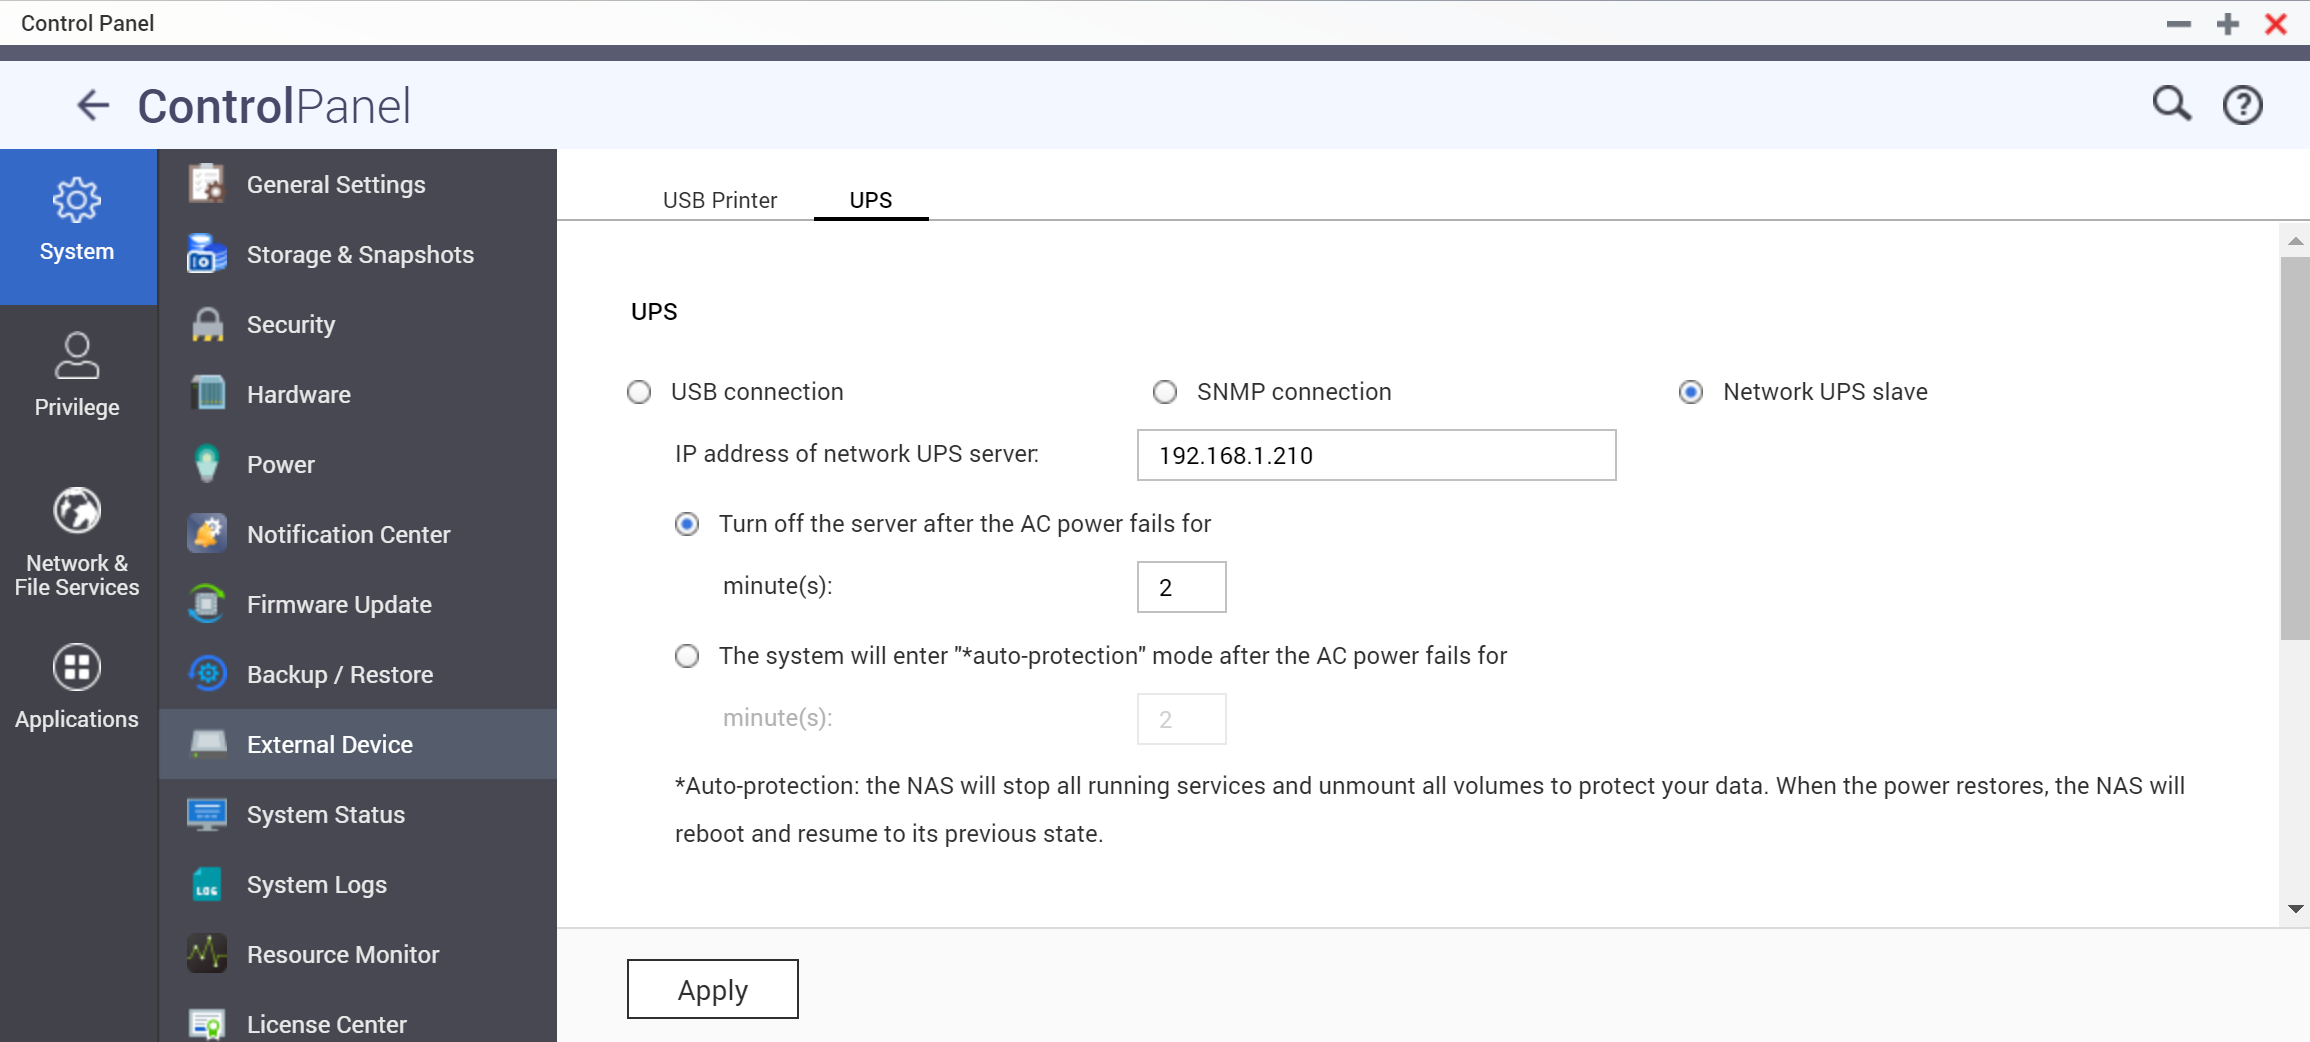The width and height of the screenshot is (2310, 1042).
Task: Open System Status page
Action: [x=358, y=814]
